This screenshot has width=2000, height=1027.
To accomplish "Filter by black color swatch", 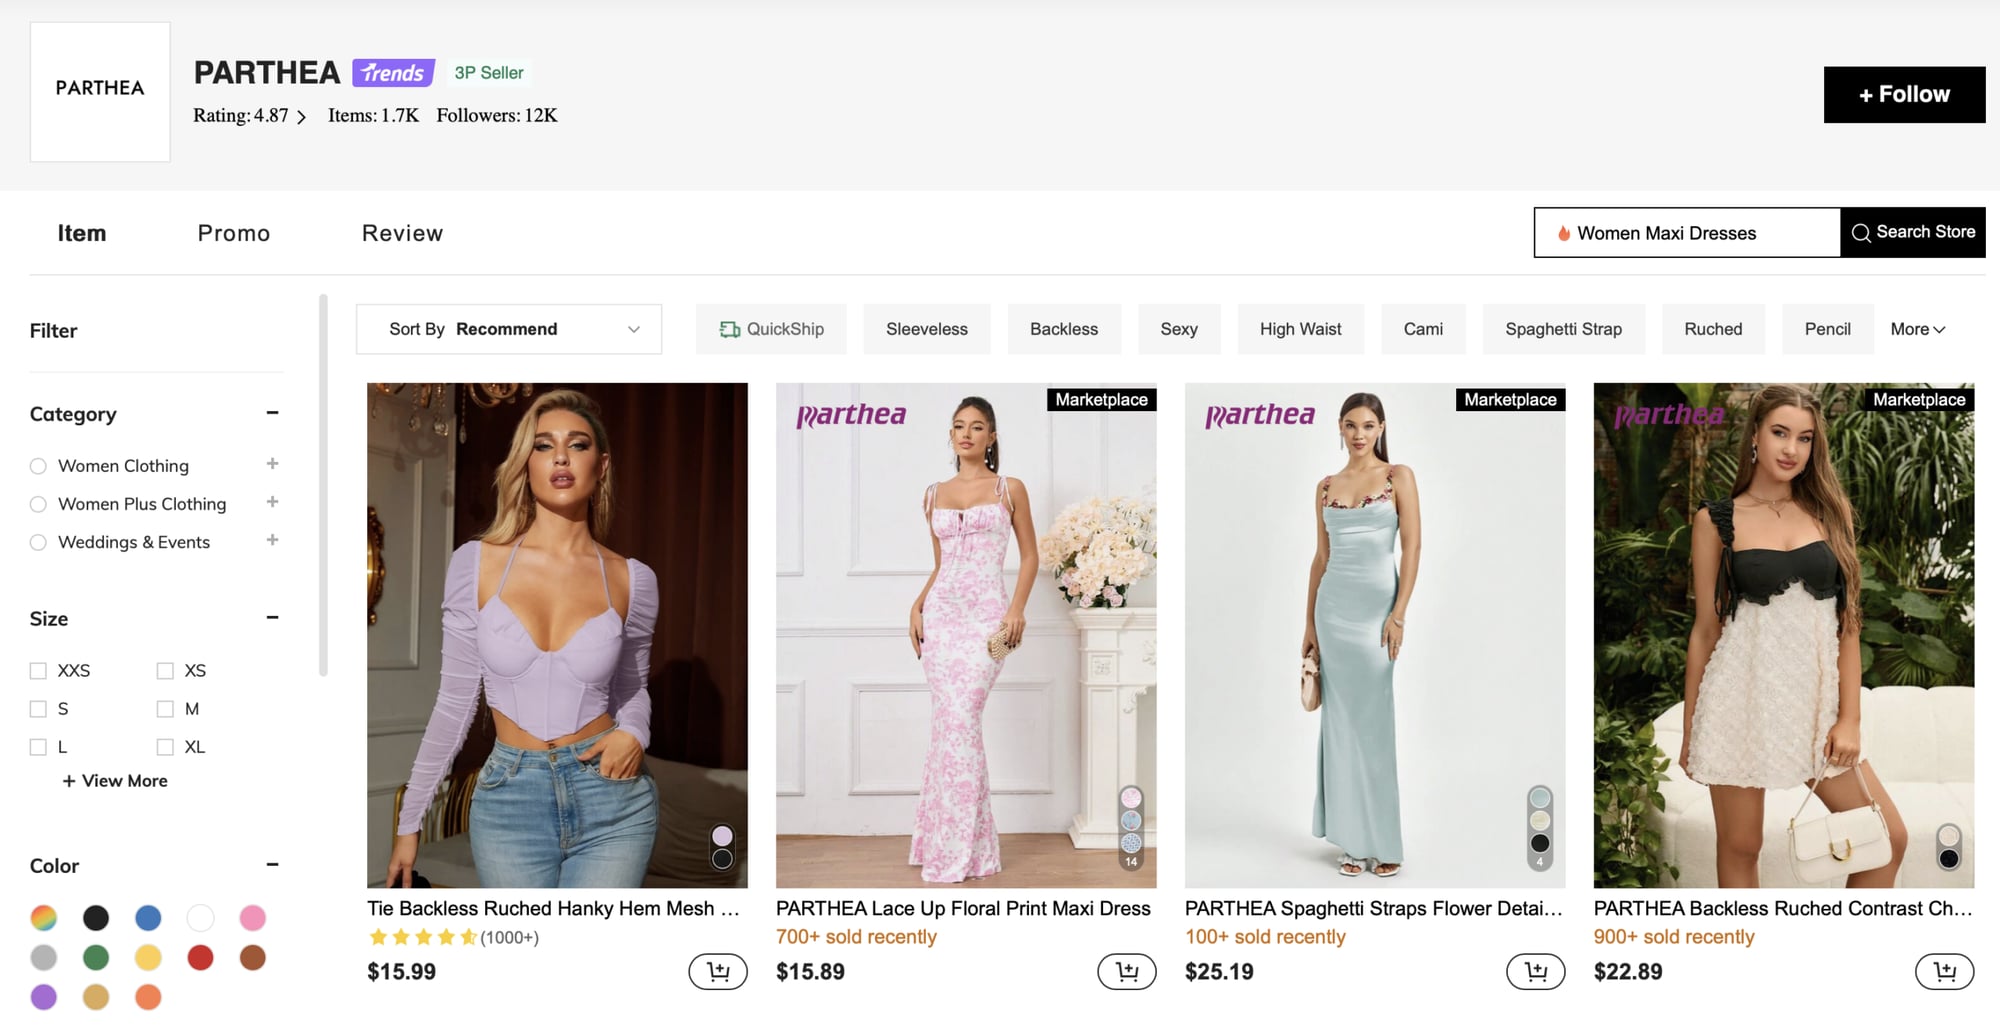I will click(96, 918).
